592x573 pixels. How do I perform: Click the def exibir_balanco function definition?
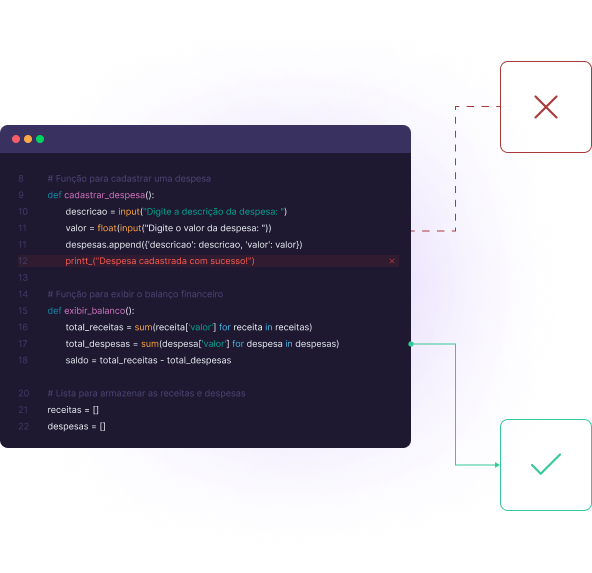click(91, 311)
